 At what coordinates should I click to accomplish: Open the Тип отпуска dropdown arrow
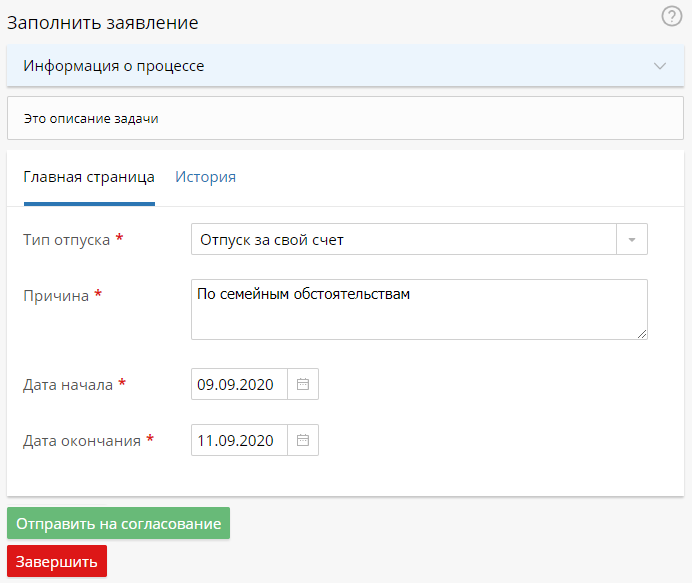[x=632, y=240]
